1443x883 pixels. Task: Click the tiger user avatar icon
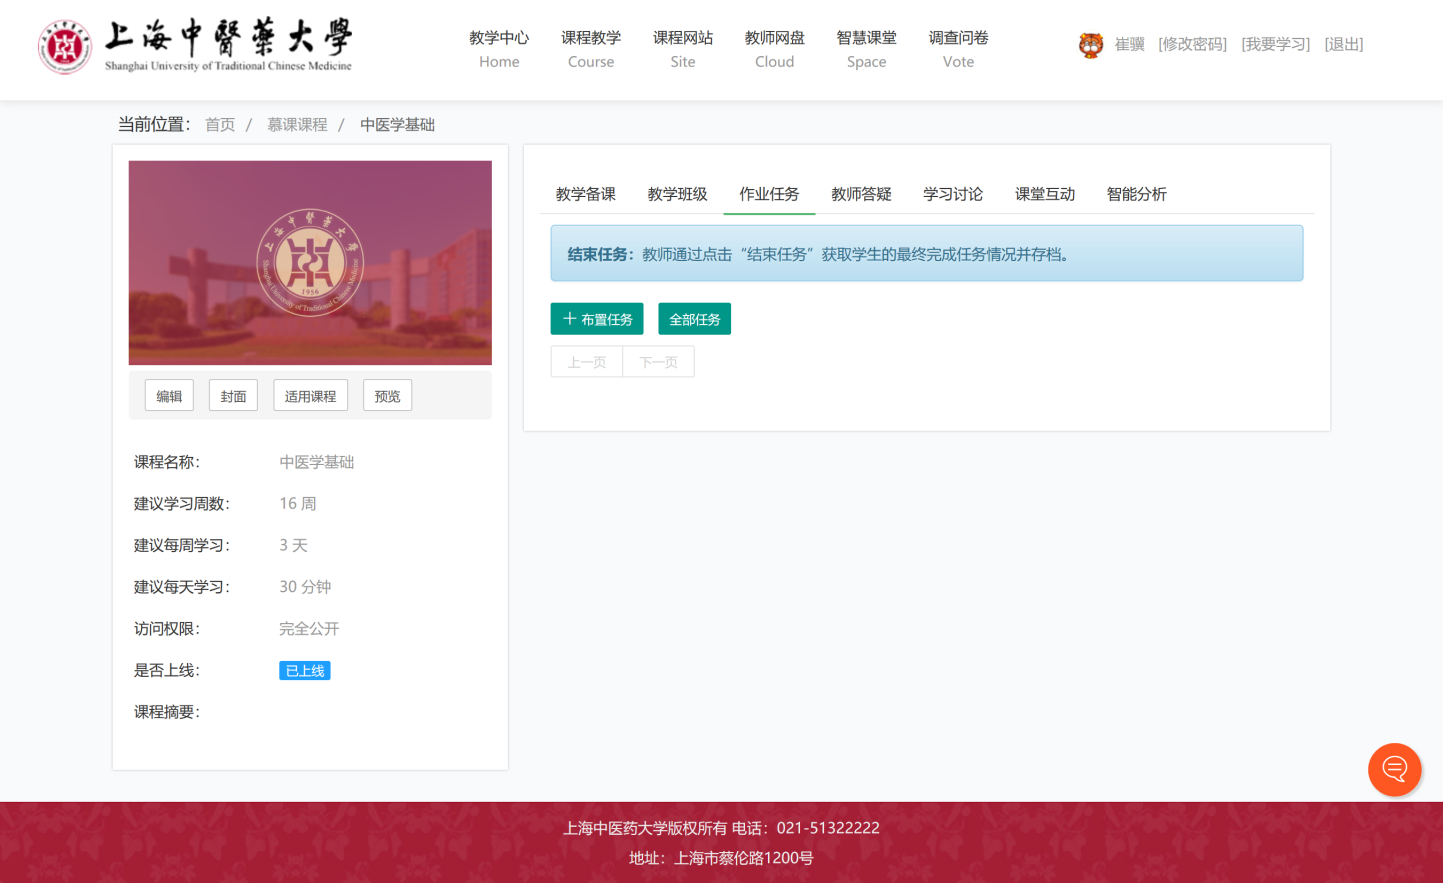(x=1090, y=45)
